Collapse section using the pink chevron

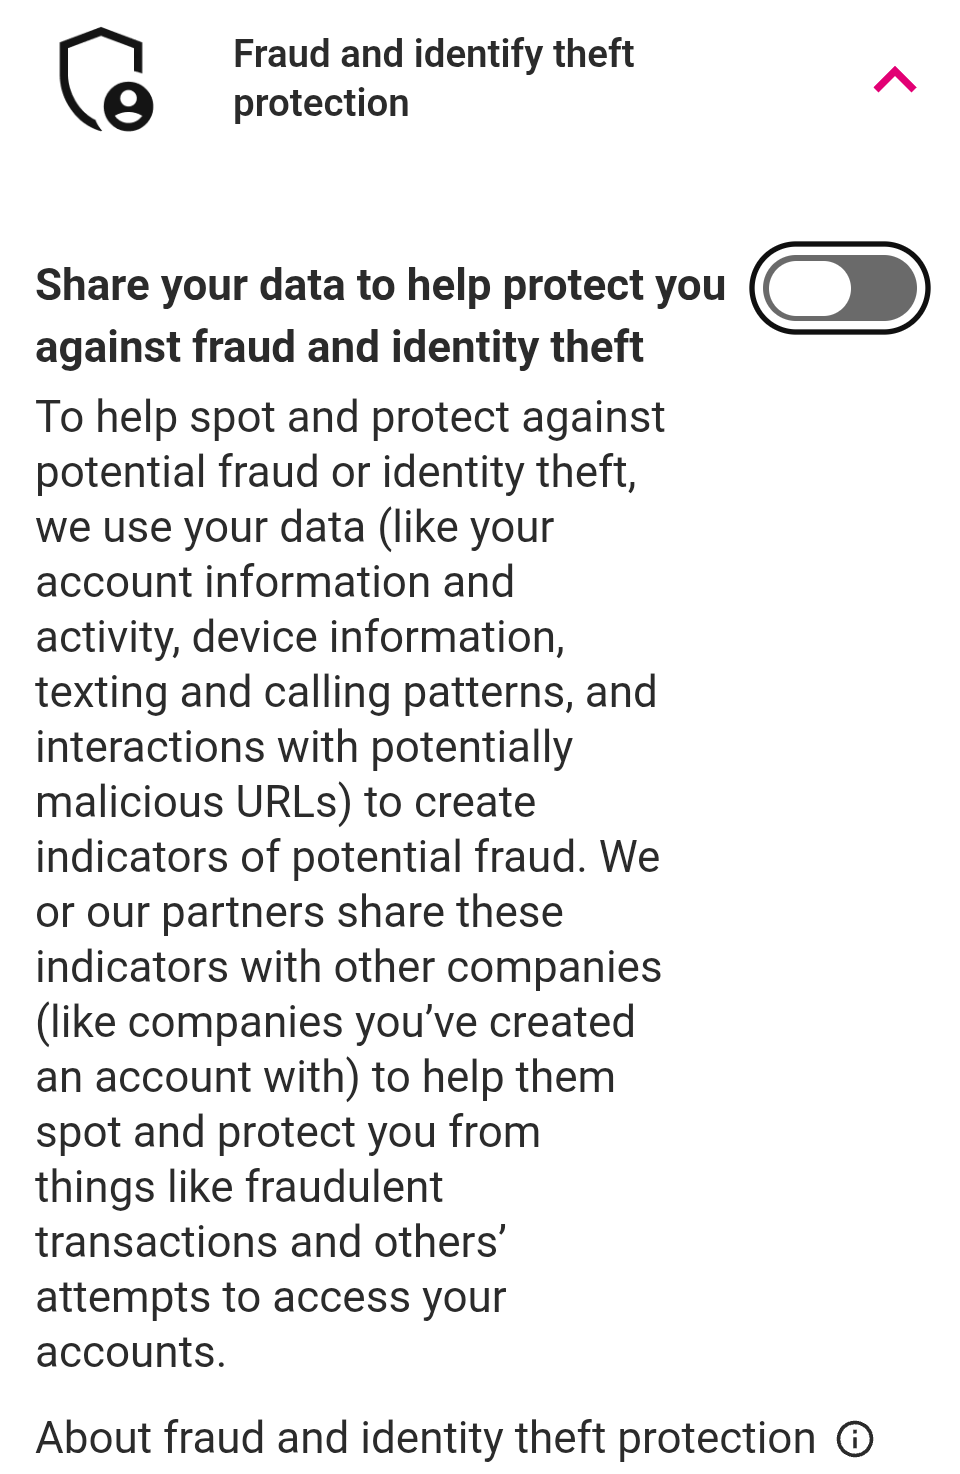click(x=895, y=80)
